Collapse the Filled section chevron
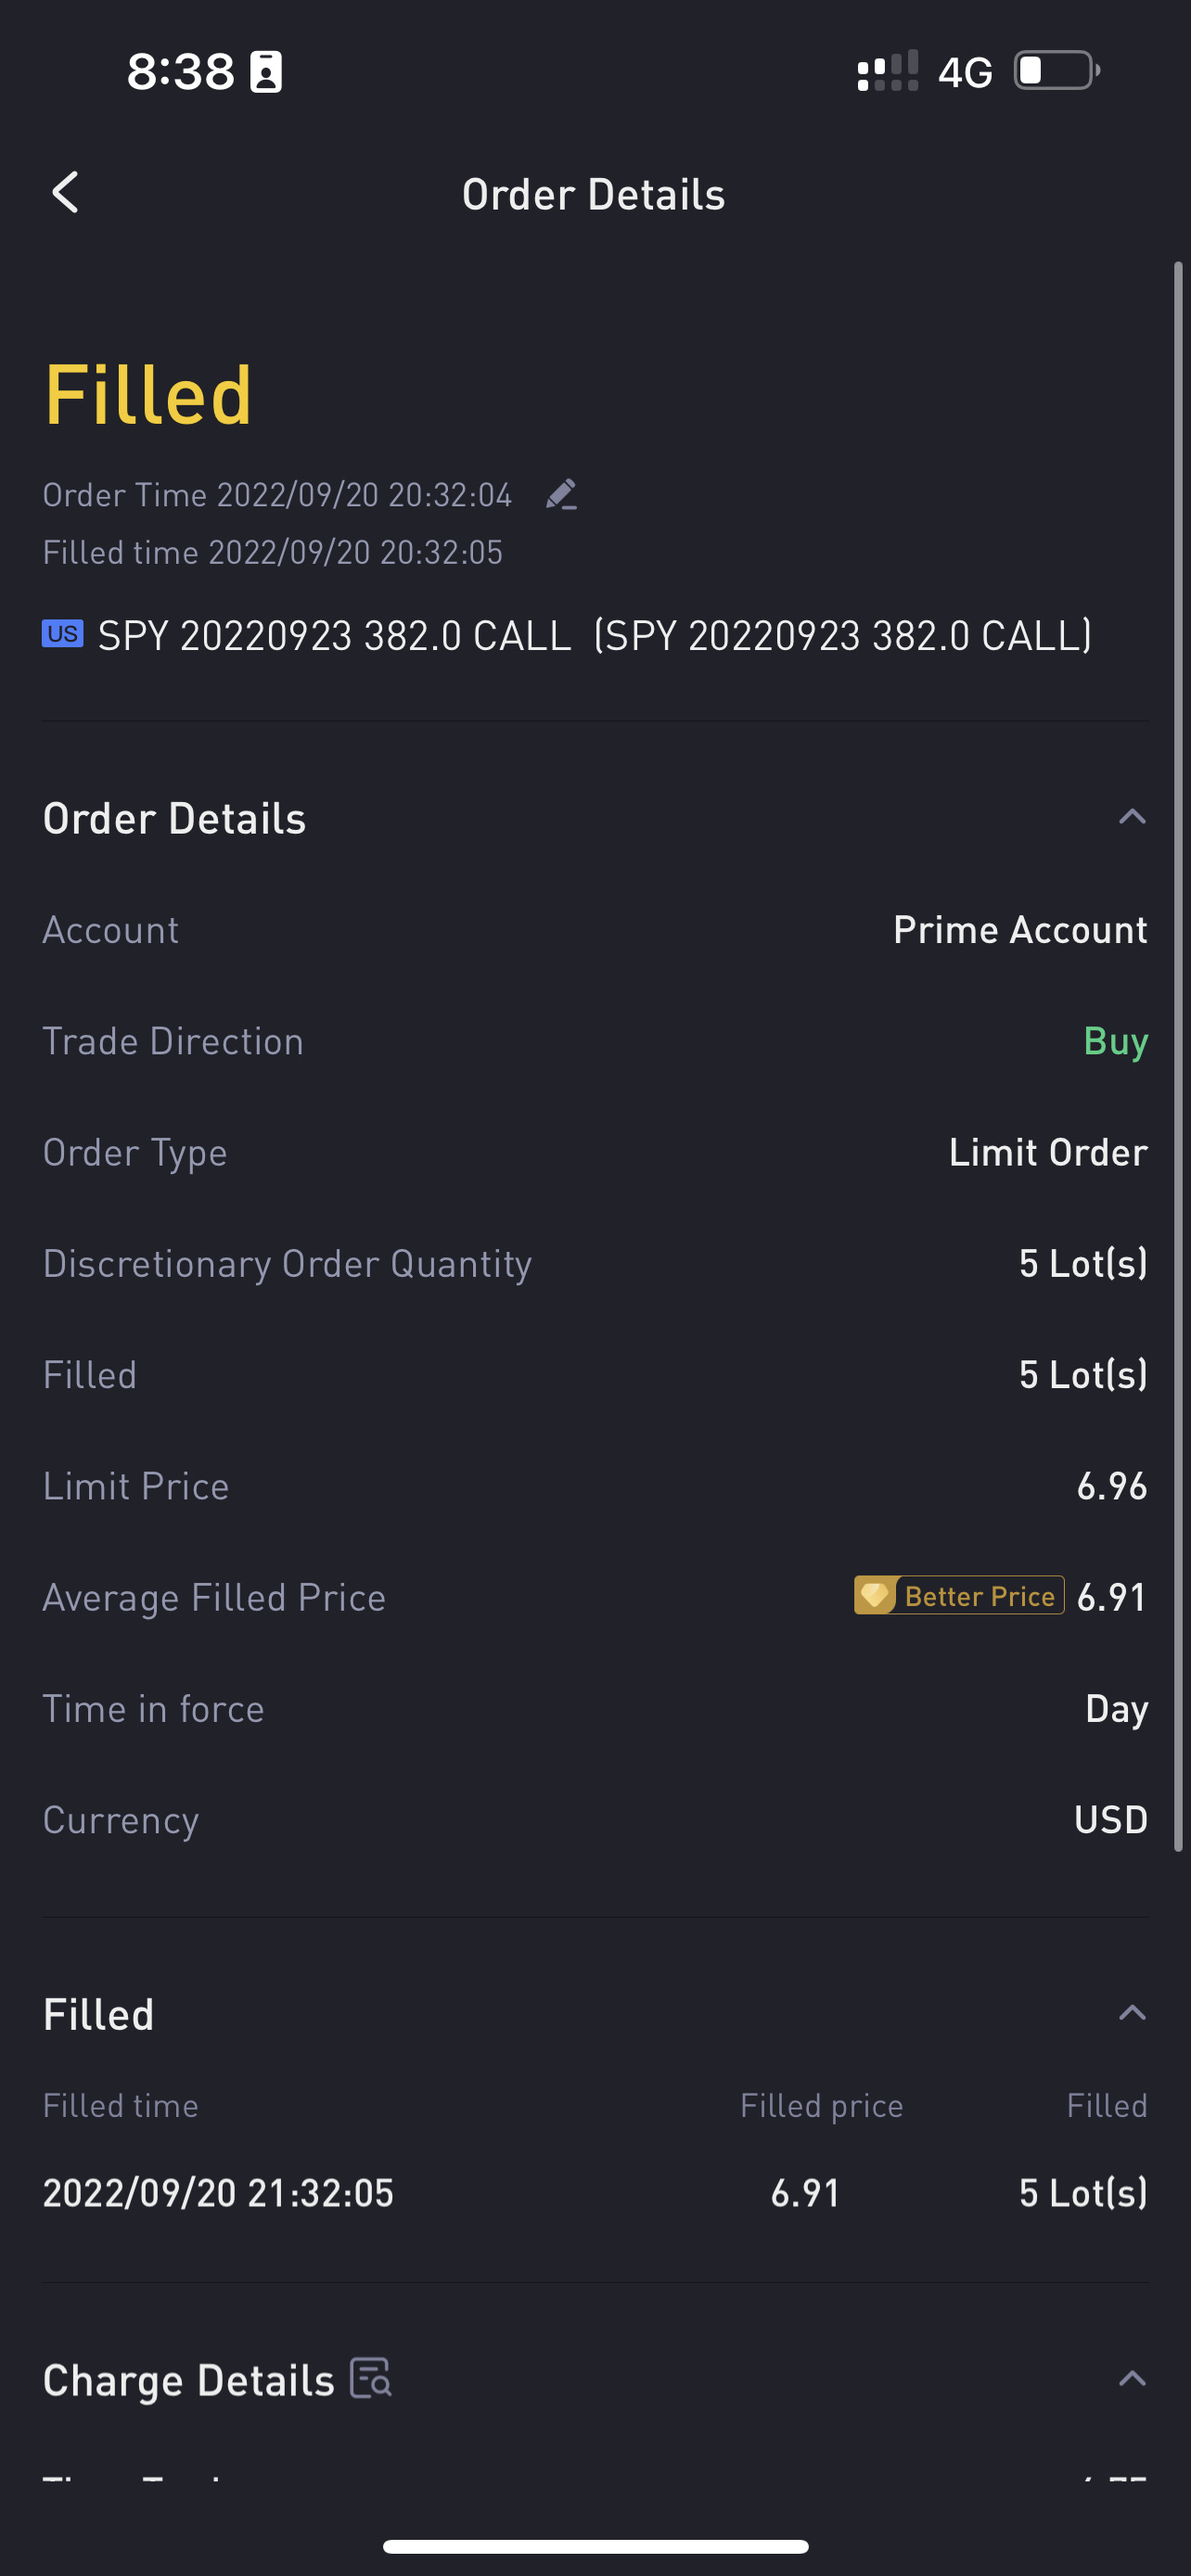Image resolution: width=1191 pixels, height=2576 pixels. 1131,2013
